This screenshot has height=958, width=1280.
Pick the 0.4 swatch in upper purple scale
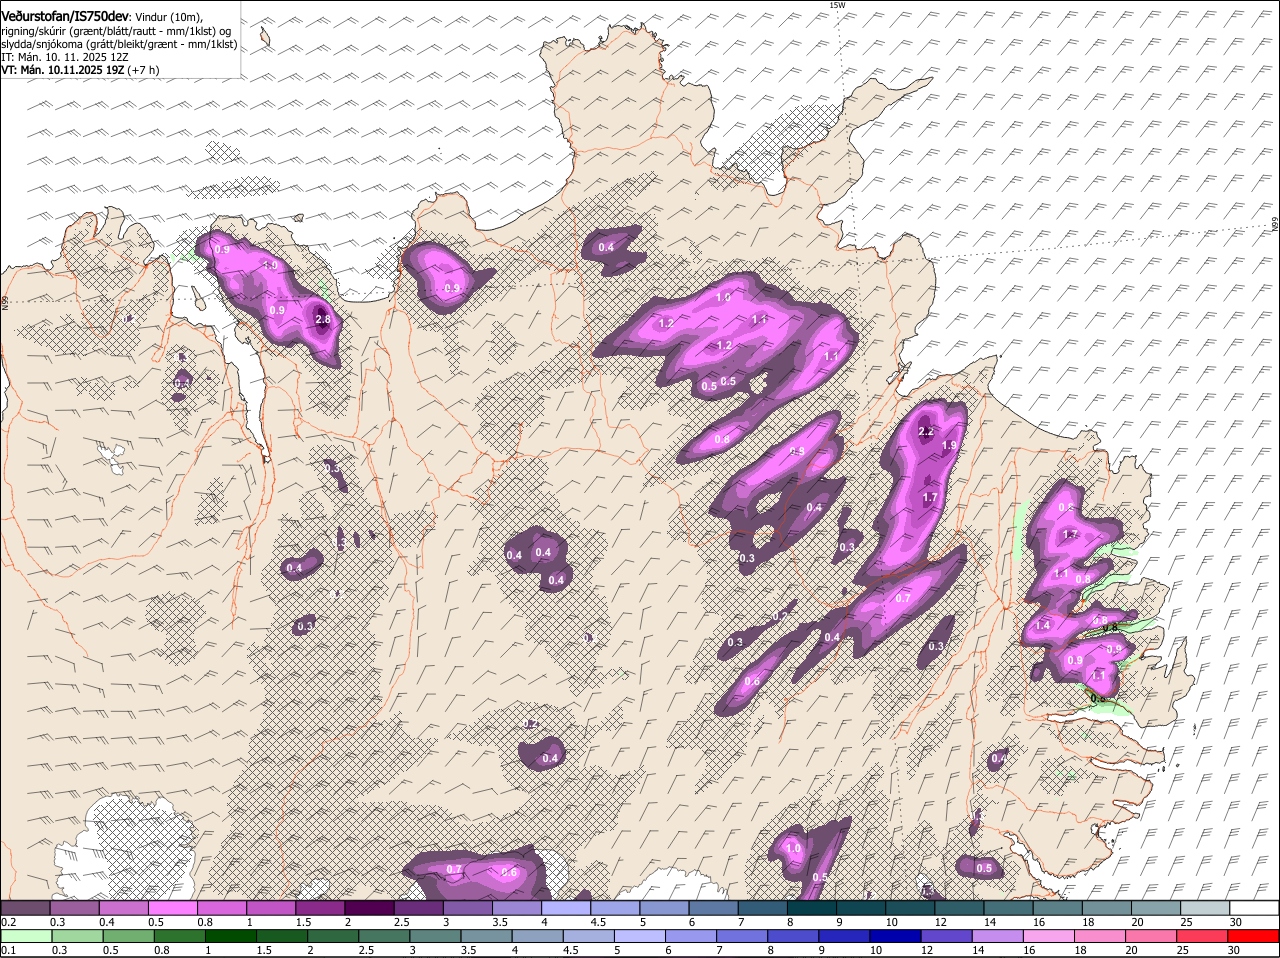123,907
